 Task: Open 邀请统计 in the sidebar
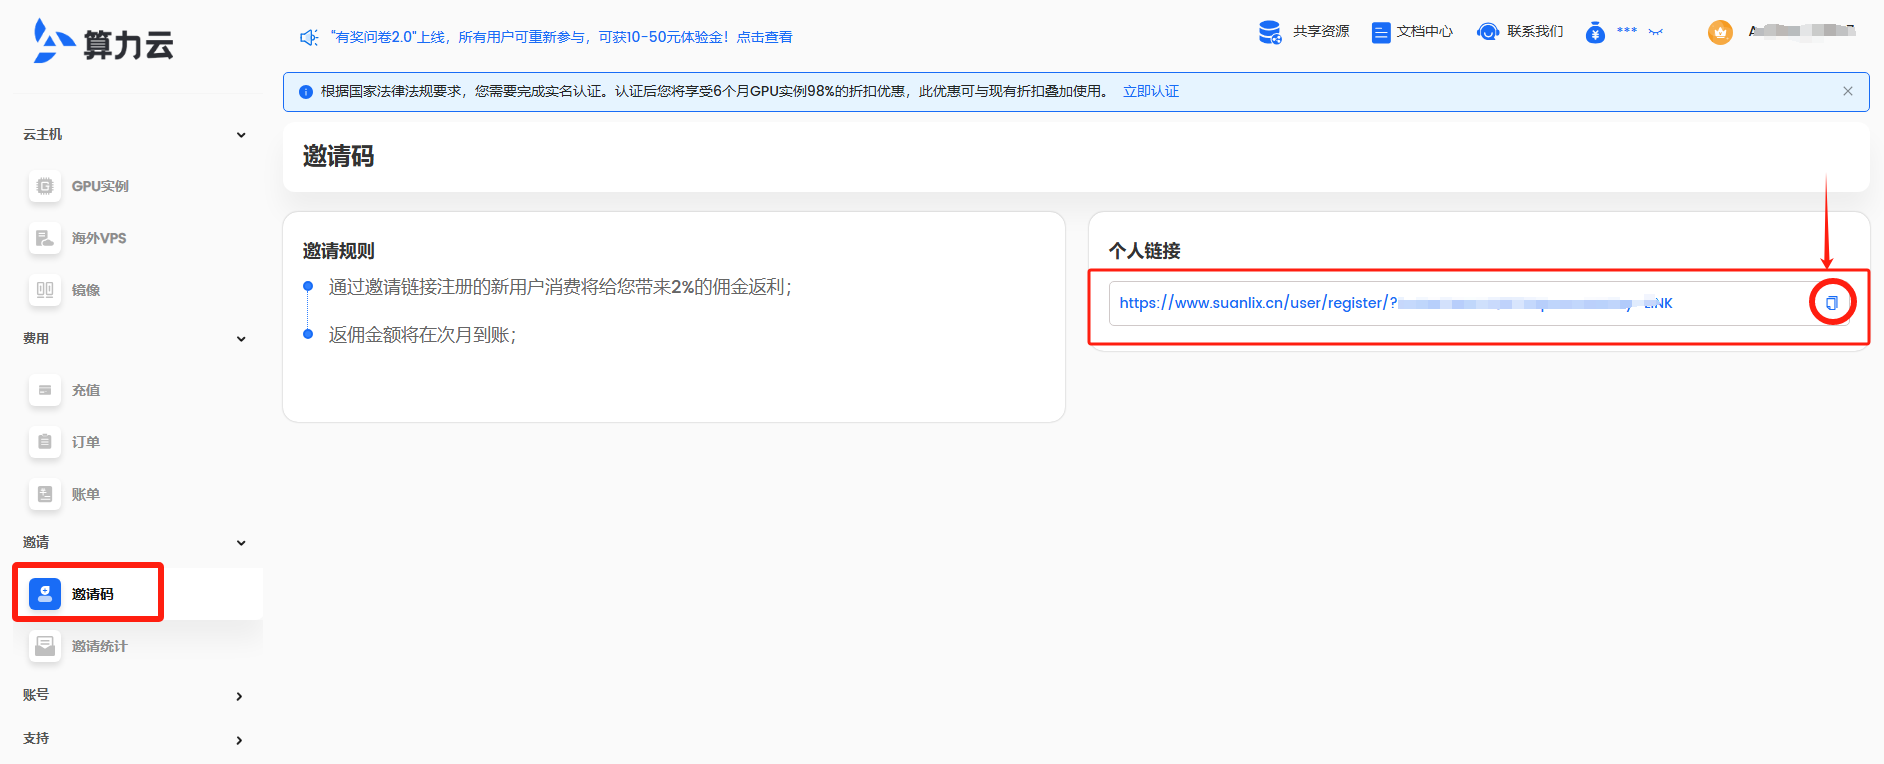pos(100,646)
